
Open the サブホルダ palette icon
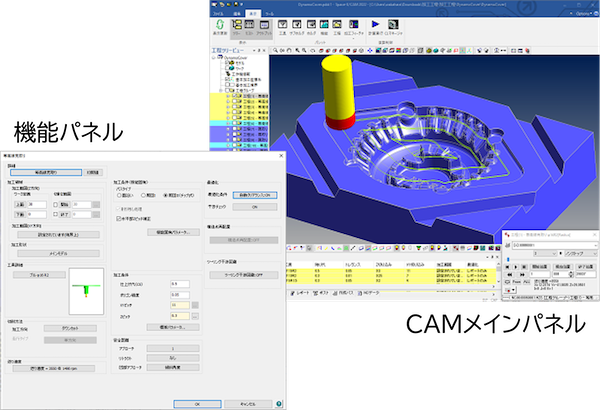point(297,24)
